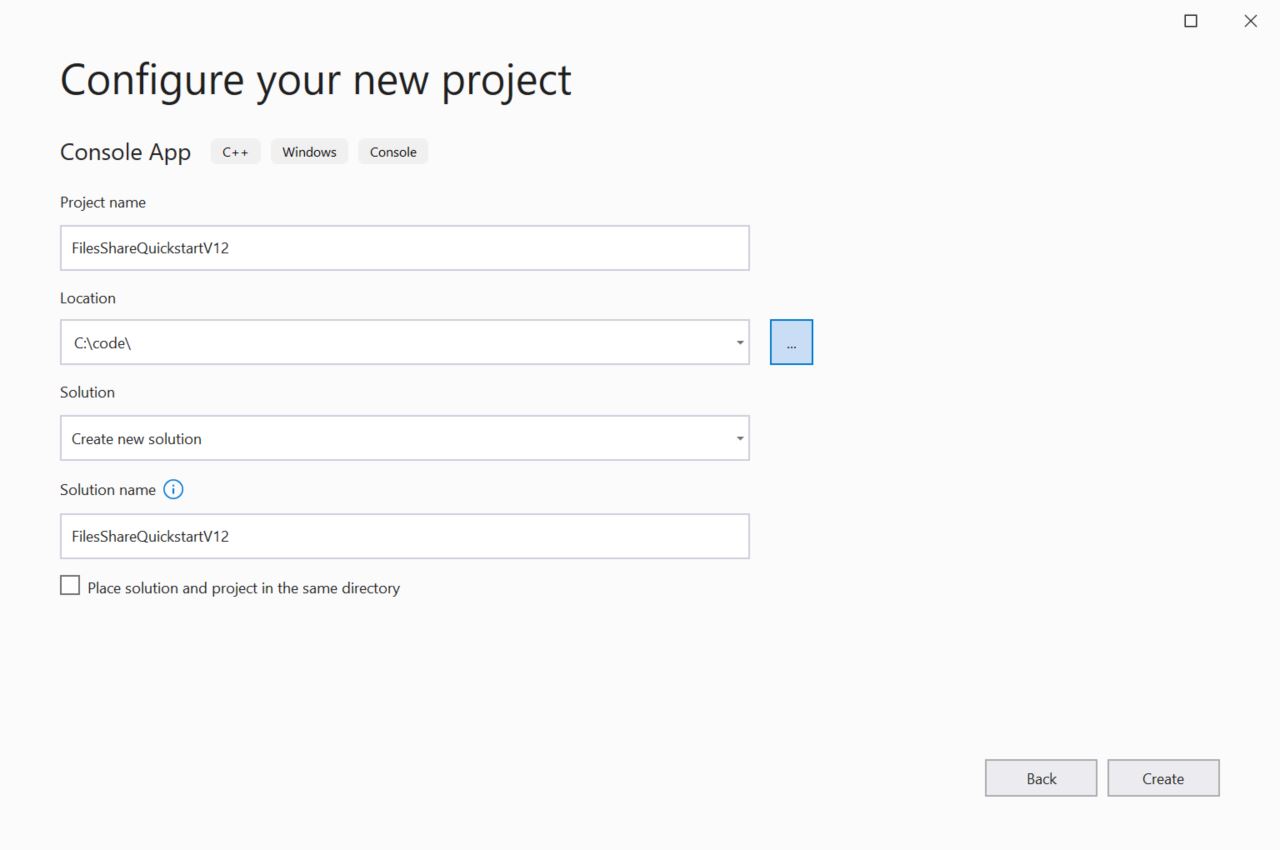Viewport: 1280px width, 850px height.
Task: Open the Create new solution dropdown list
Action: coord(739,438)
